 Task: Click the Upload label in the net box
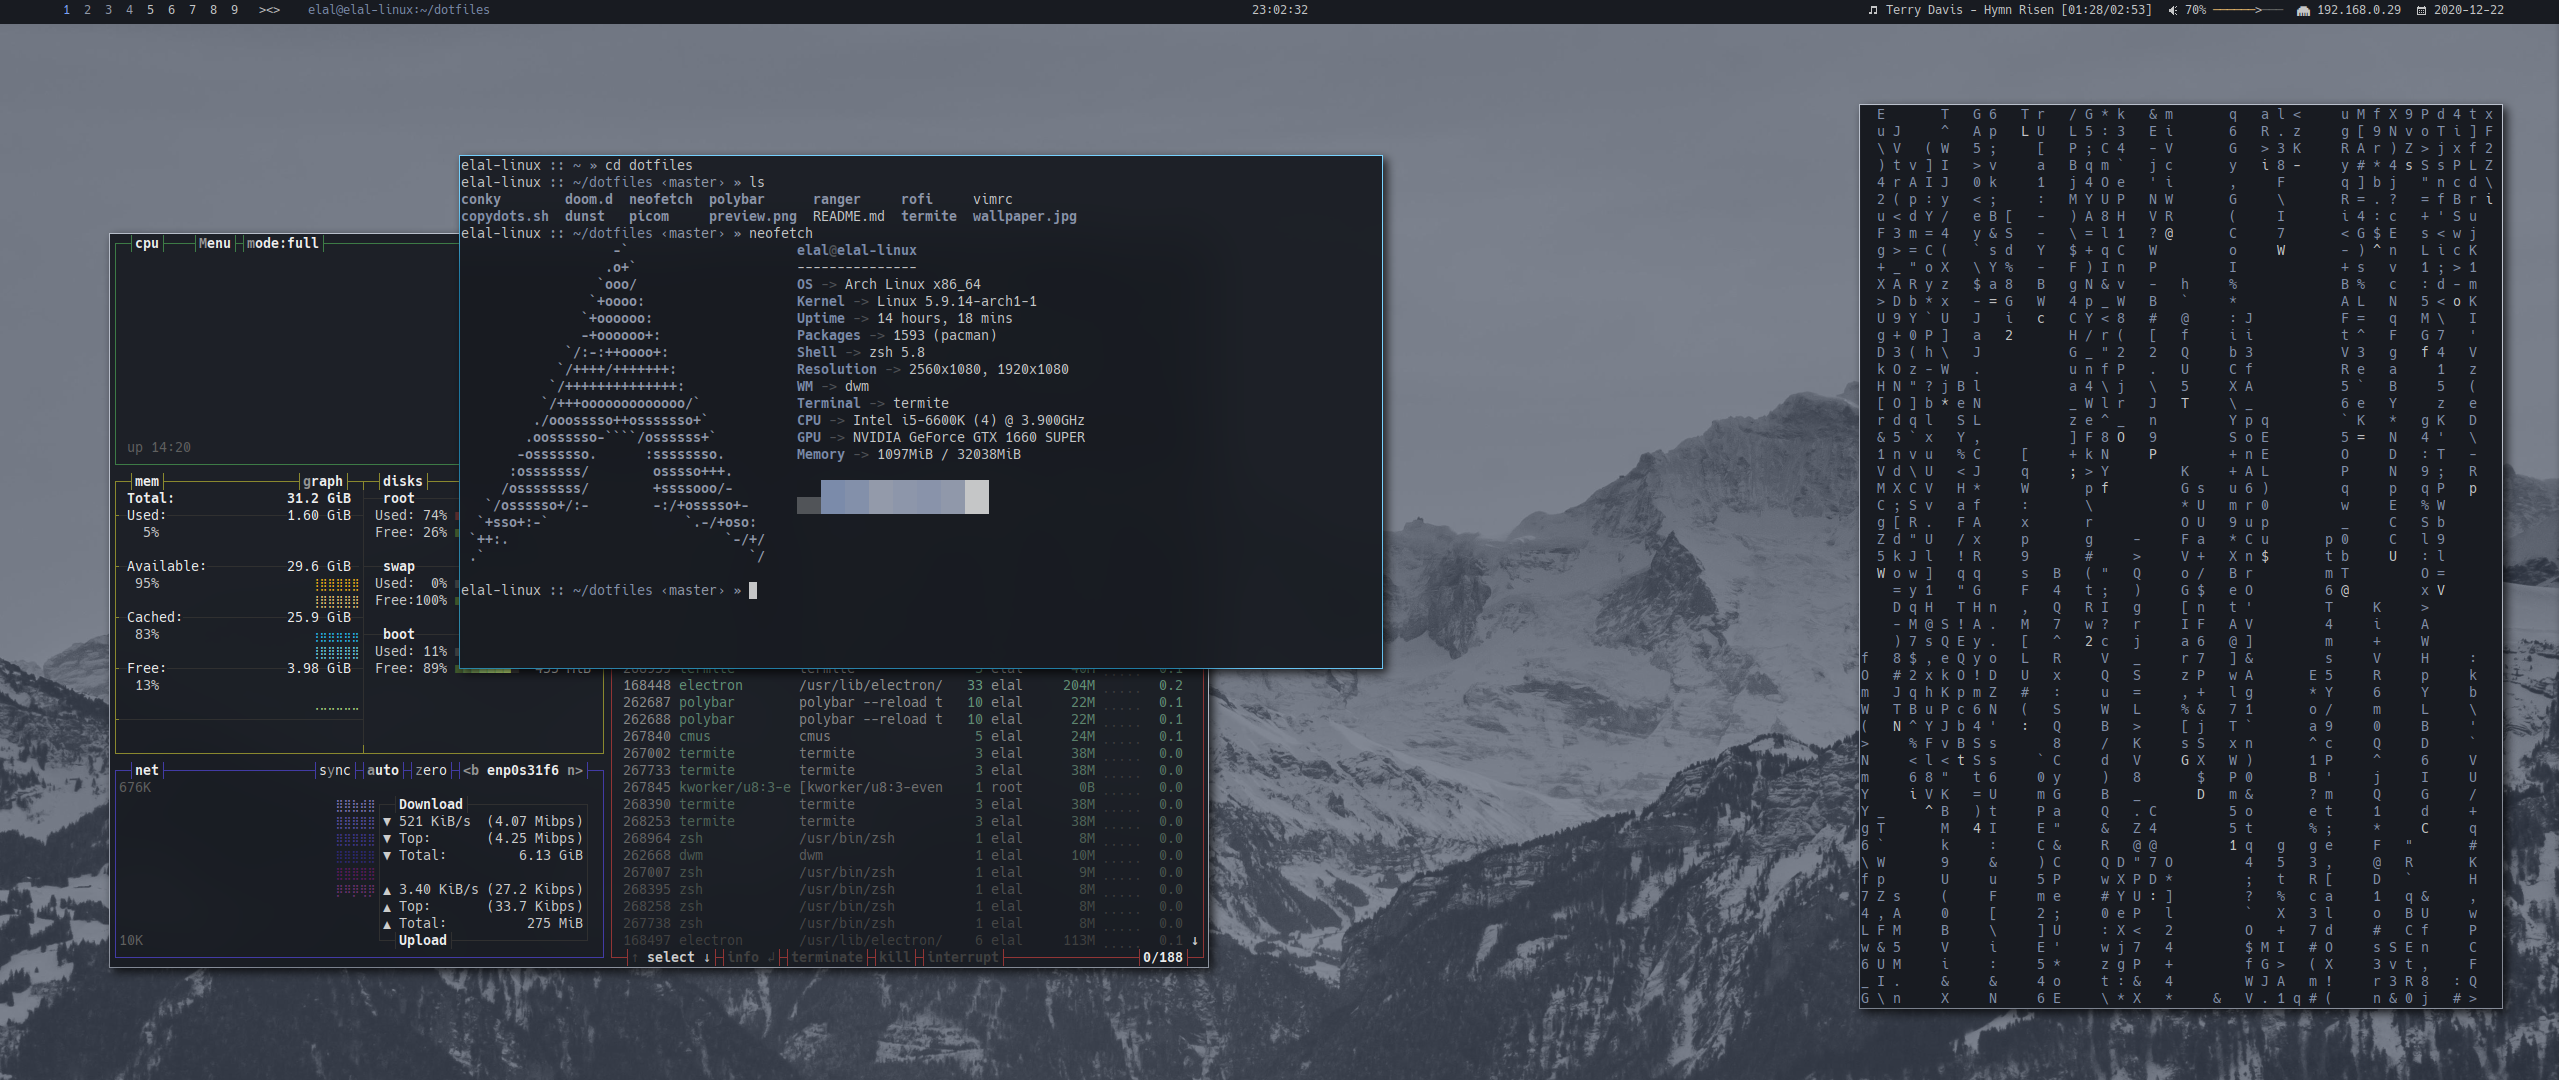tap(423, 940)
